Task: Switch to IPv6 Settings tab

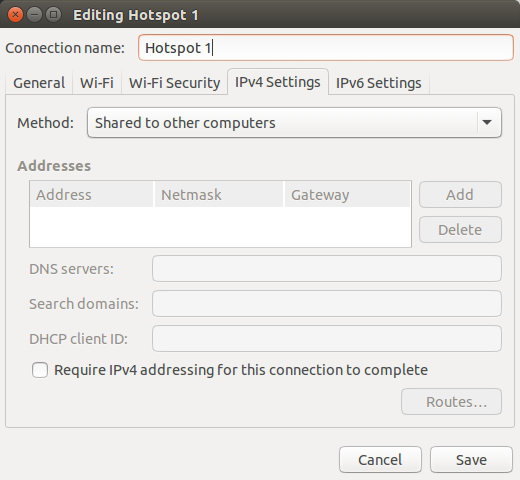Action: (379, 83)
